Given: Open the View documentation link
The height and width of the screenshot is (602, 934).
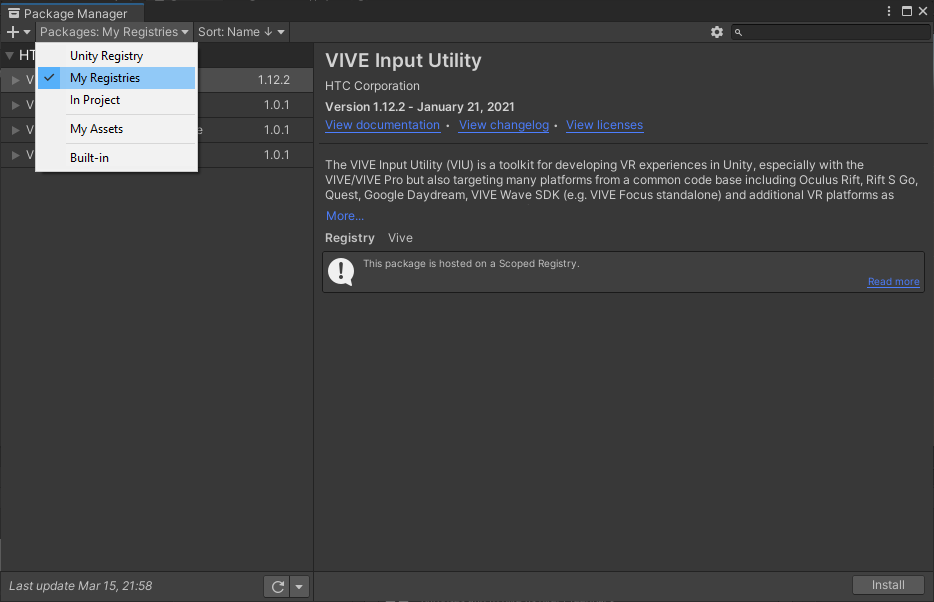Looking at the screenshot, I should tap(382, 125).
